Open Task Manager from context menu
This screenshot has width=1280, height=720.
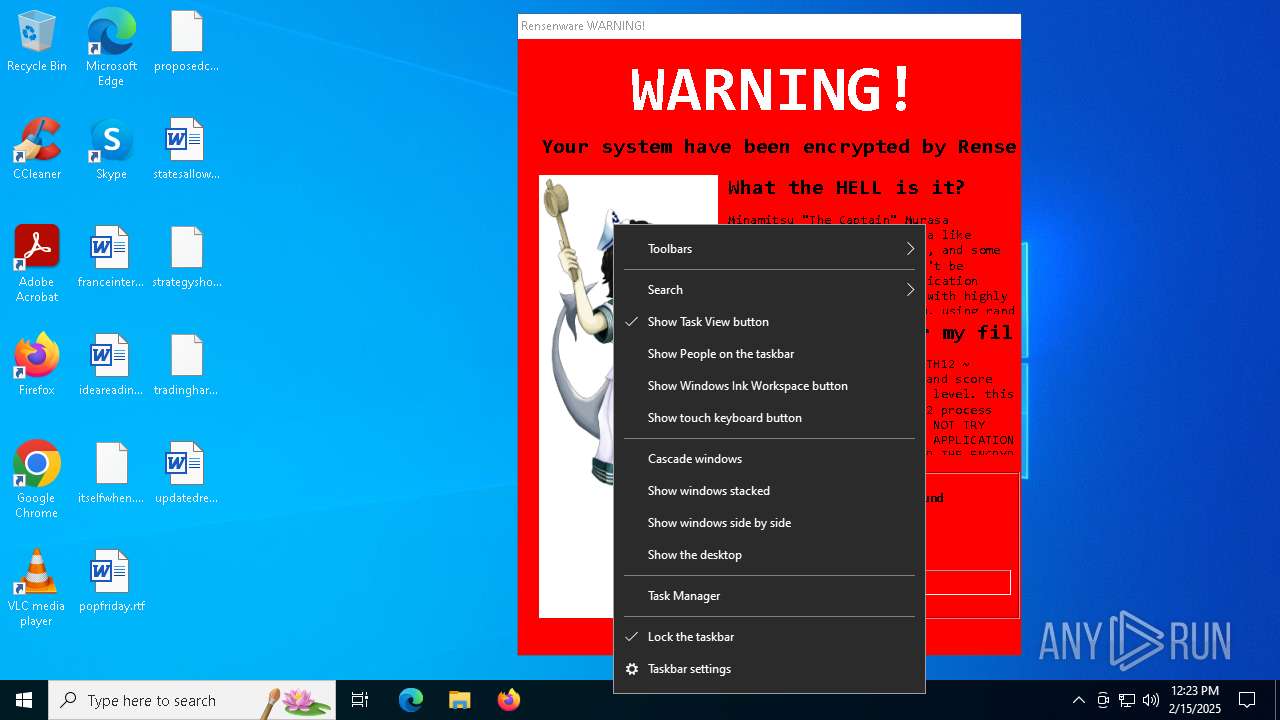pyautogui.click(x=769, y=596)
